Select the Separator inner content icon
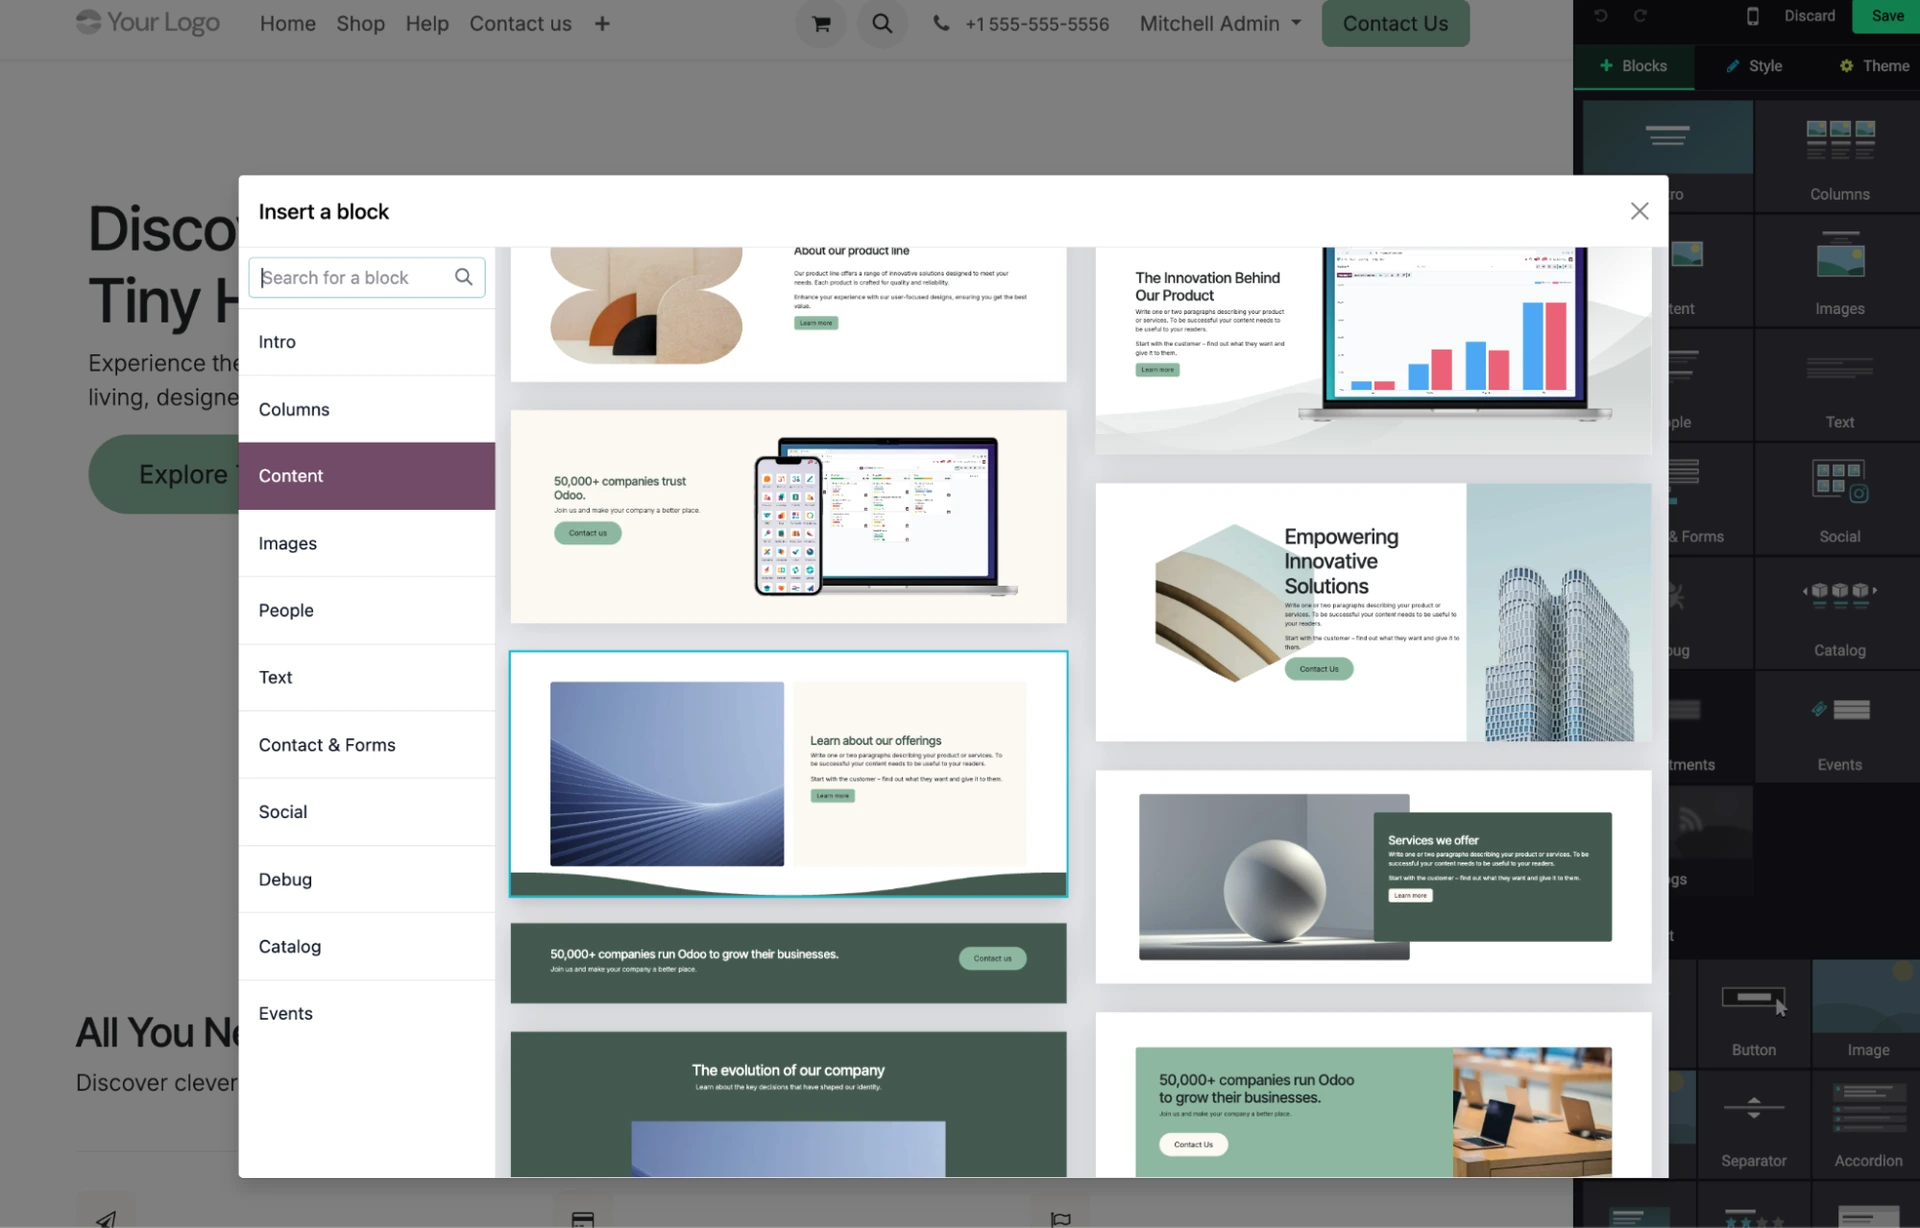 (x=1754, y=1125)
